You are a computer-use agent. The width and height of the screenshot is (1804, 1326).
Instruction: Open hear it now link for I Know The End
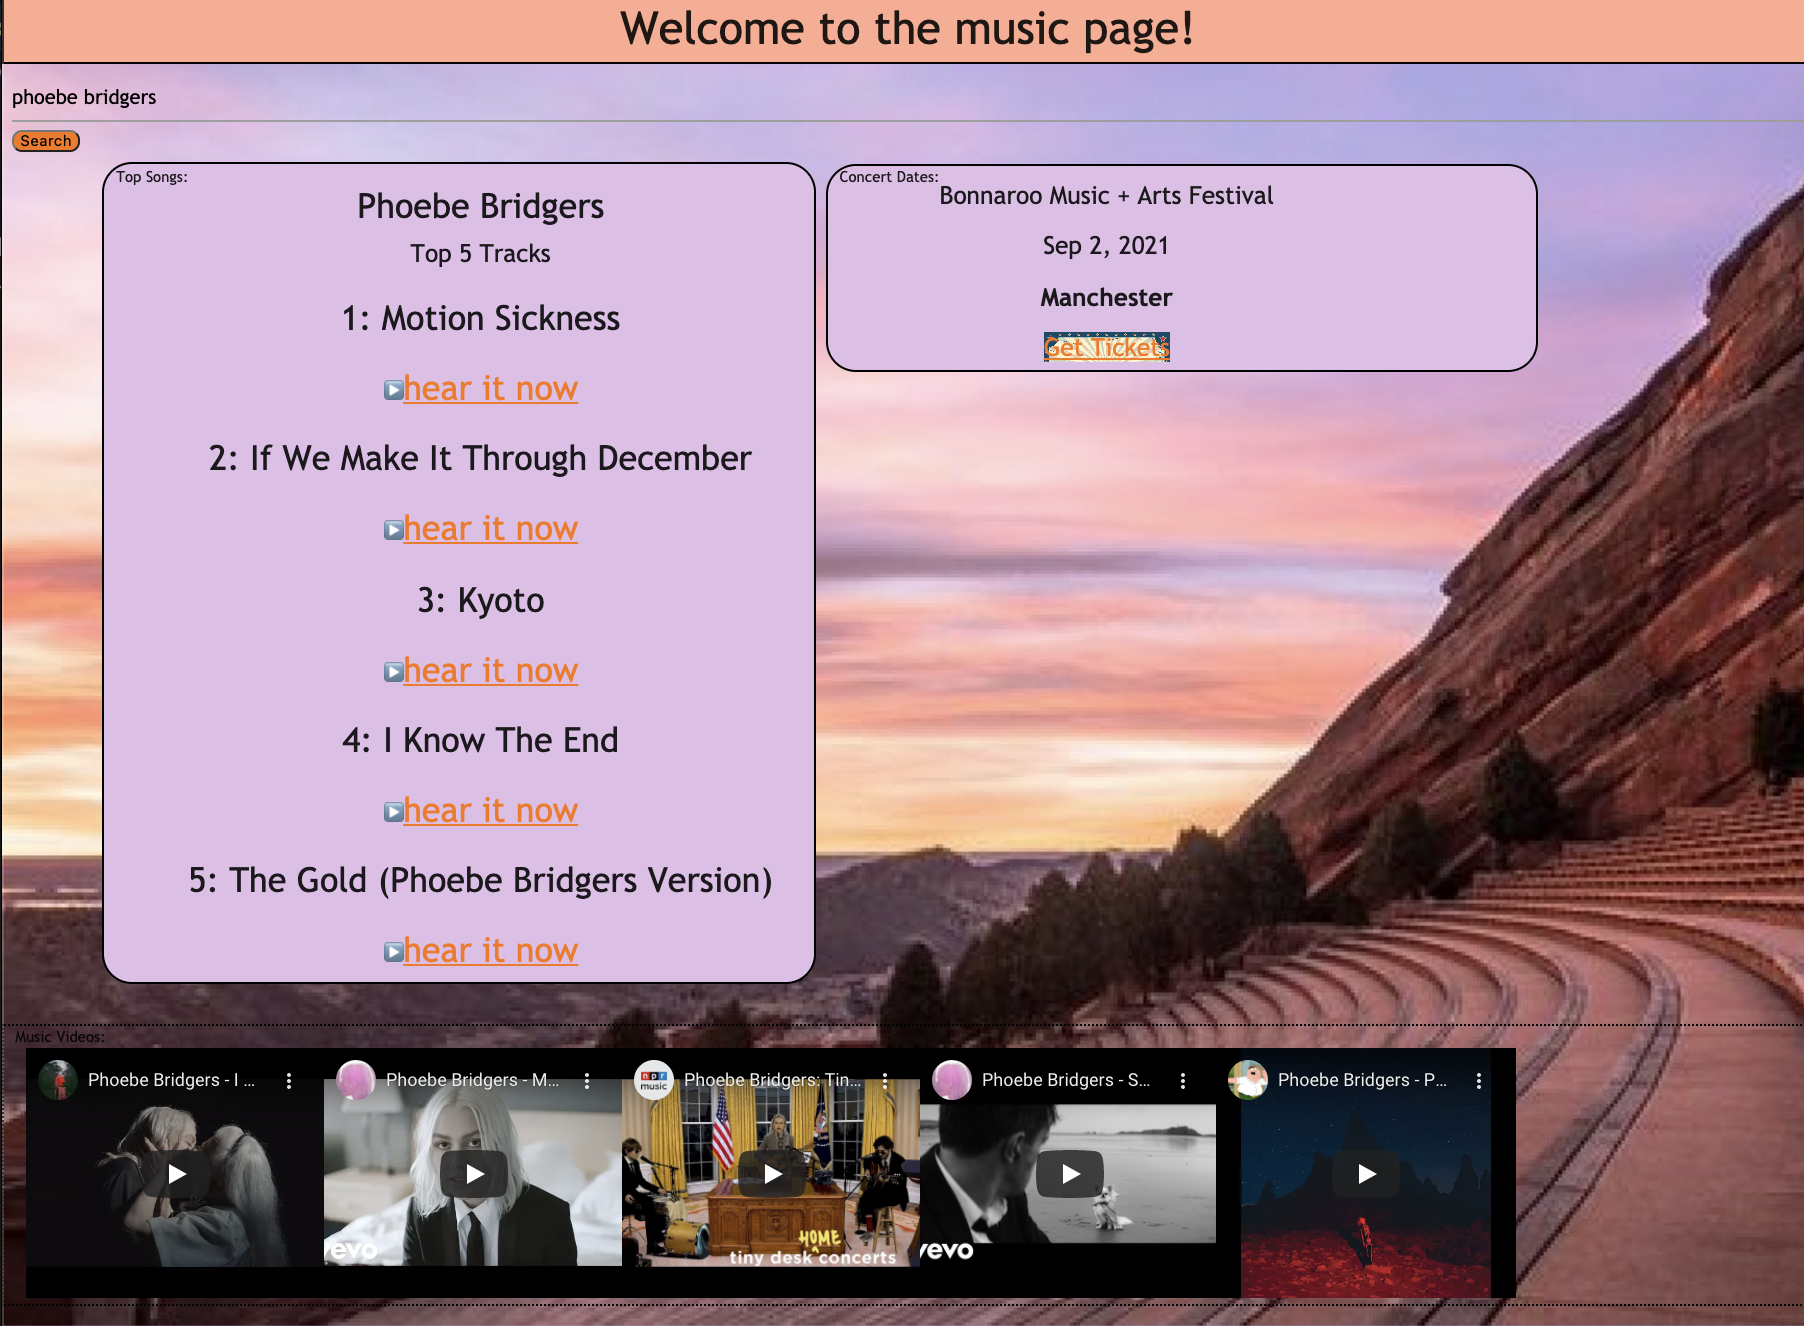pyautogui.click(x=490, y=811)
